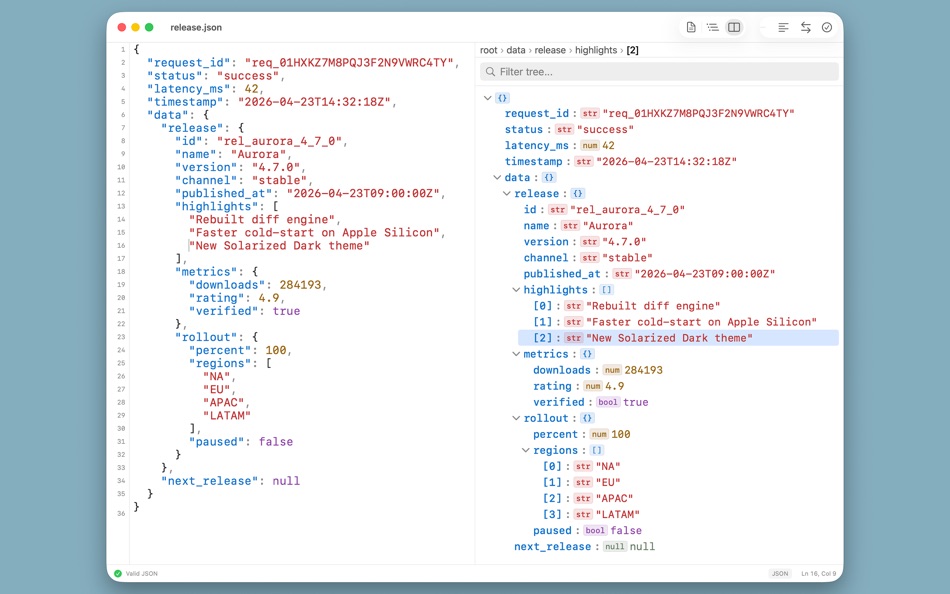The width and height of the screenshot is (950, 594).
Task: Click the braces badge beside rollout
Action: pos(587,418)
